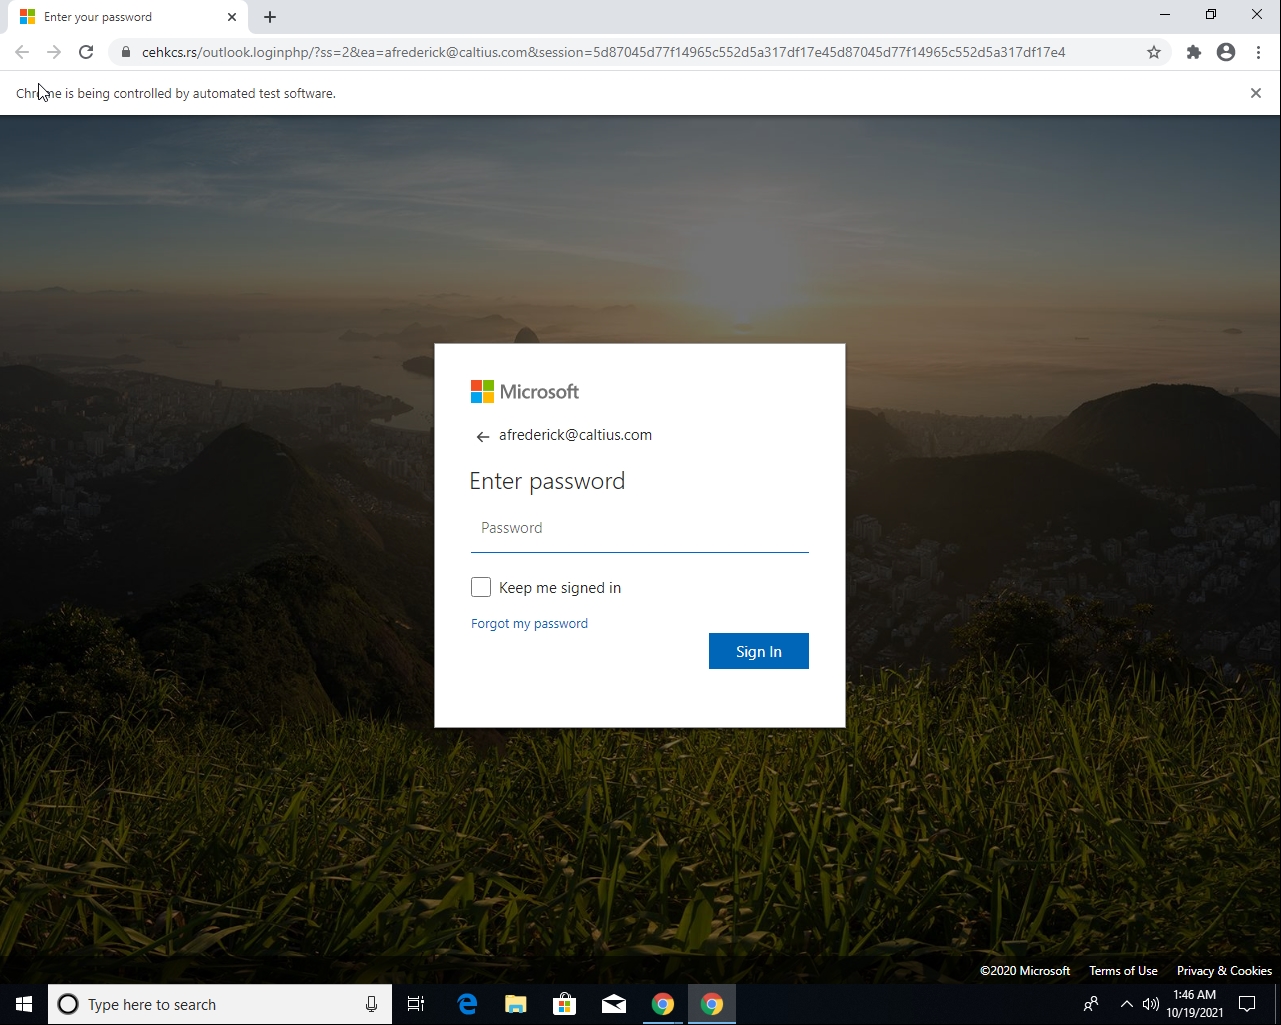The height and width of the screenshot is (1025, 1281).
Task: Open Microsoft Store from taskbar
Action: (x=565, y=1004)
